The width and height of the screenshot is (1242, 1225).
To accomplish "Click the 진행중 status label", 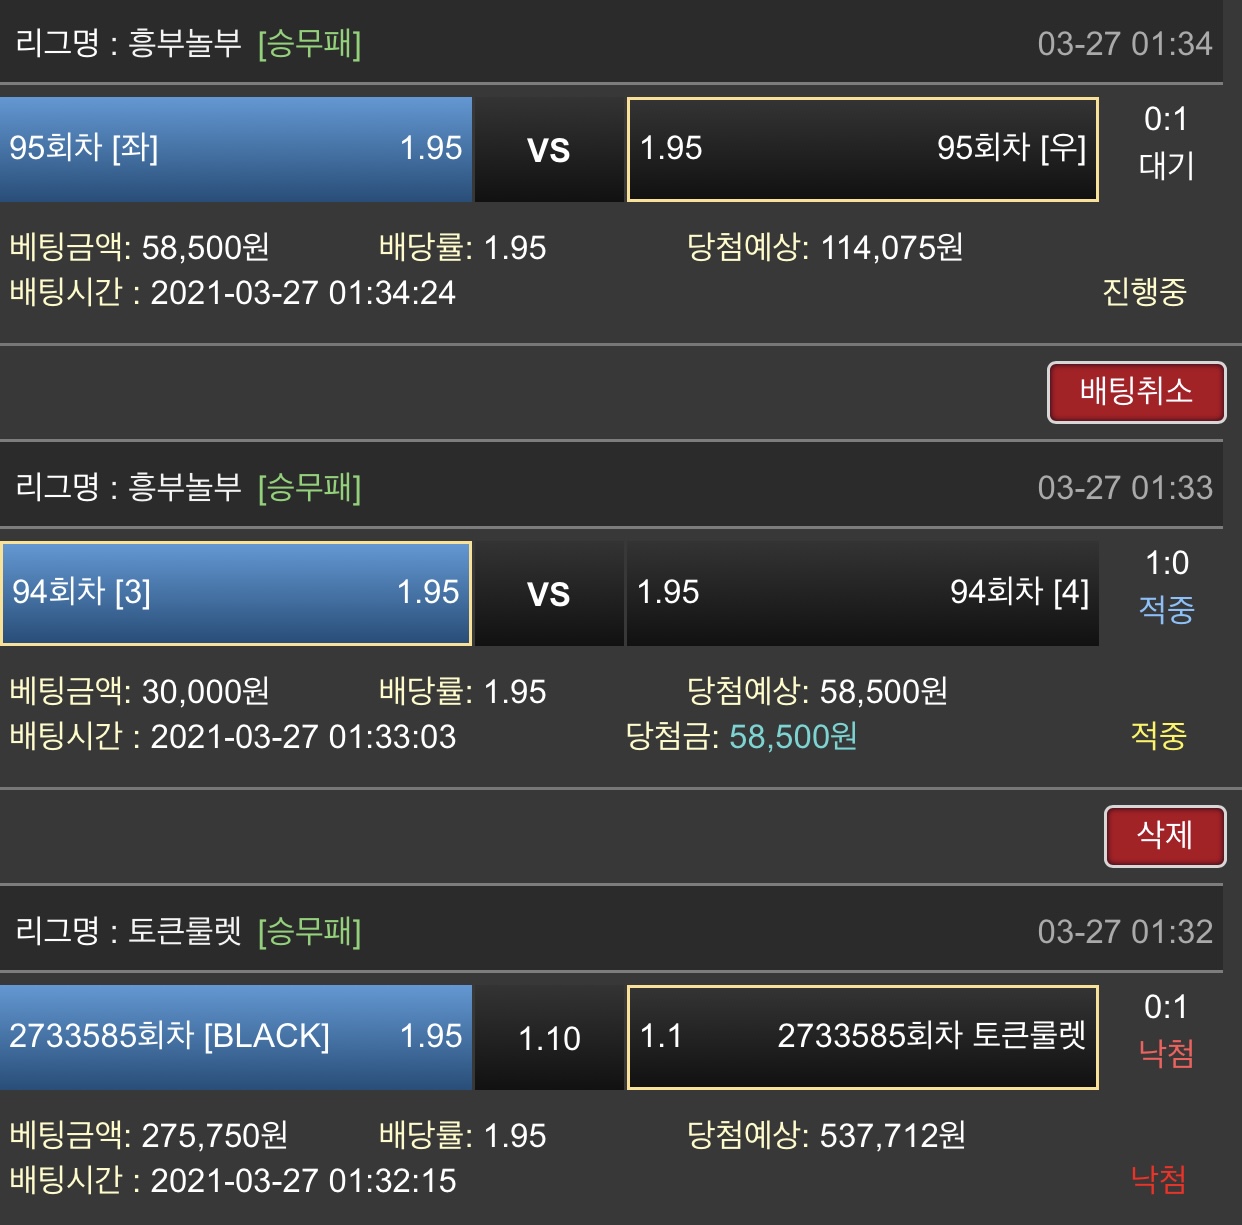I will click(1144, 292).
